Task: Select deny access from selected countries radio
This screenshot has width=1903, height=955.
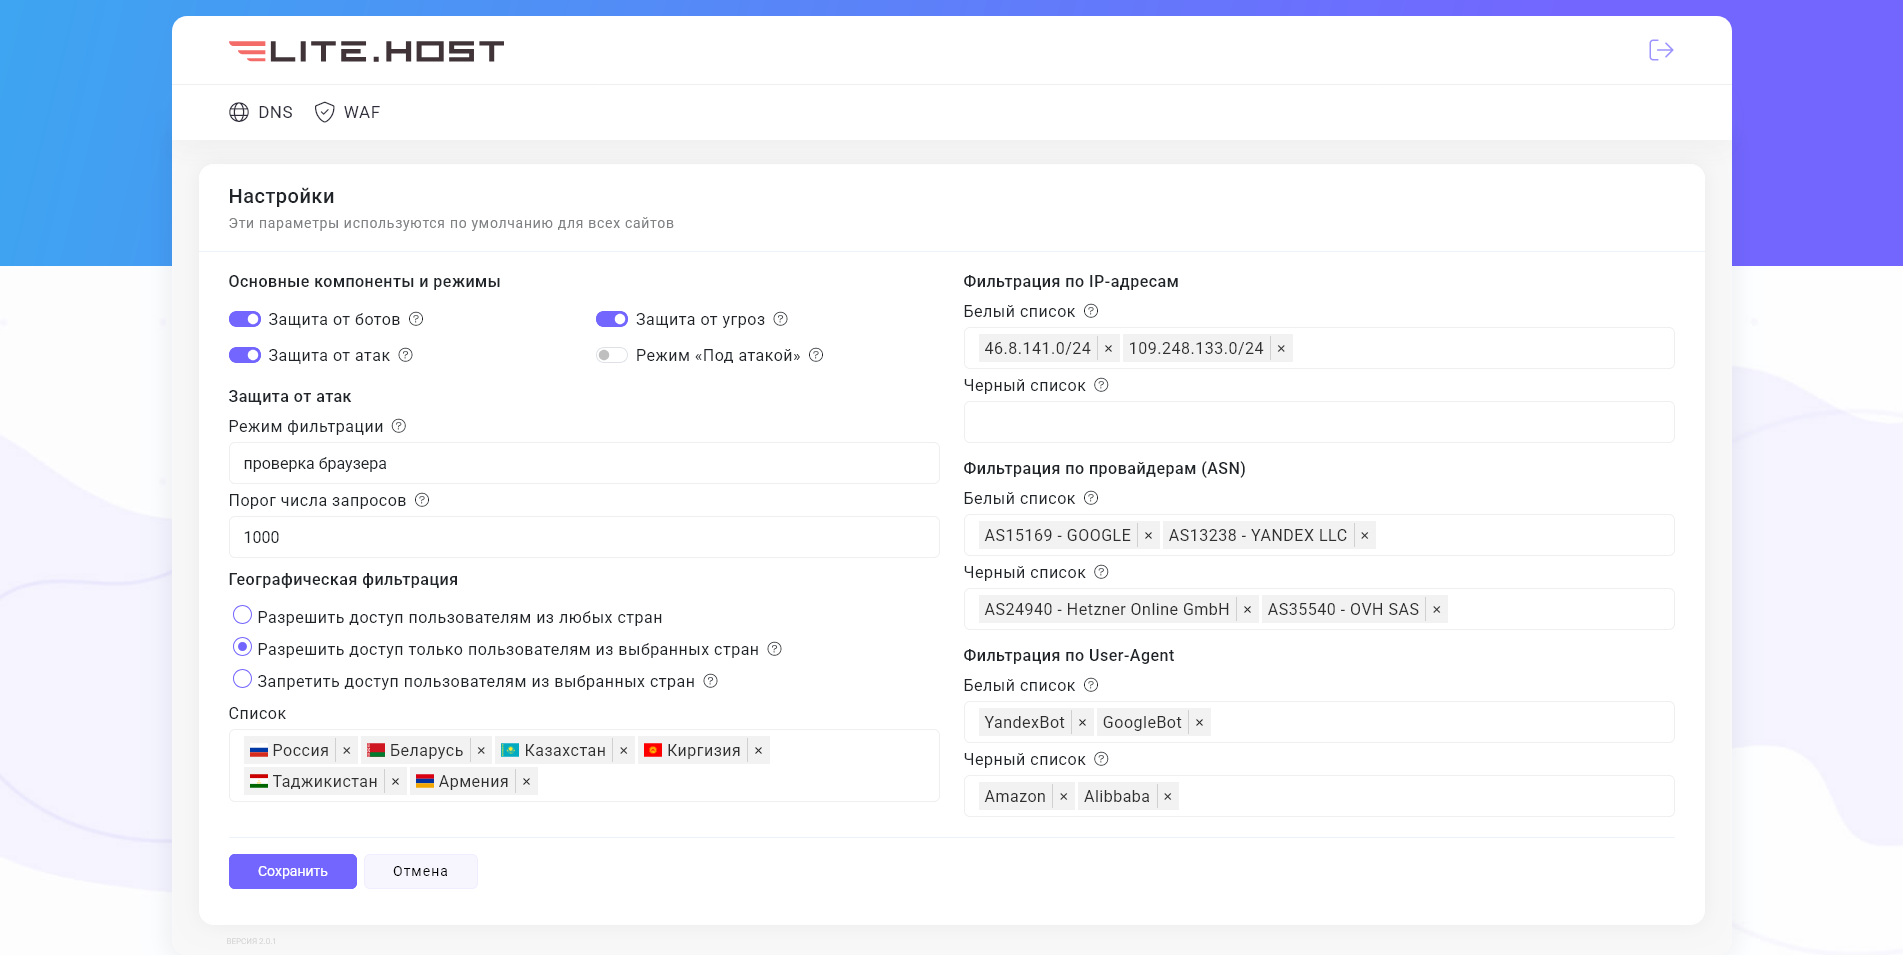Action: (242, 679)
